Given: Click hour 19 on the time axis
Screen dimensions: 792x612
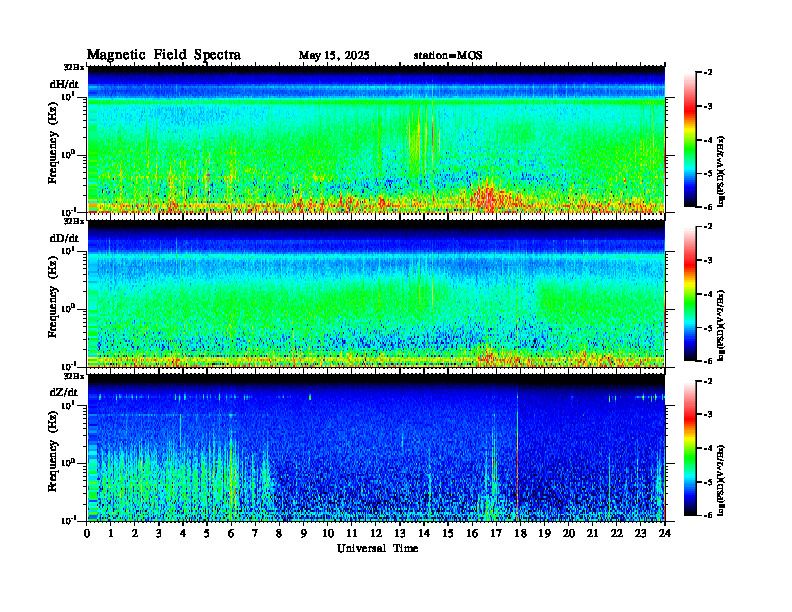Looking at the screenshot, I should tap(544, 534).
